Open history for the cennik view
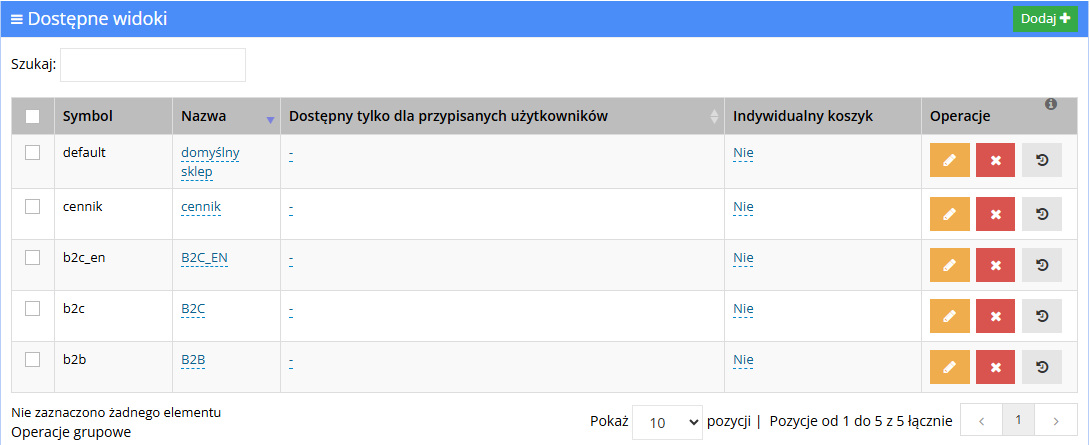The width and height of the screenshot is (1090, 445). pyautogui.click(x=1042, y=214)
